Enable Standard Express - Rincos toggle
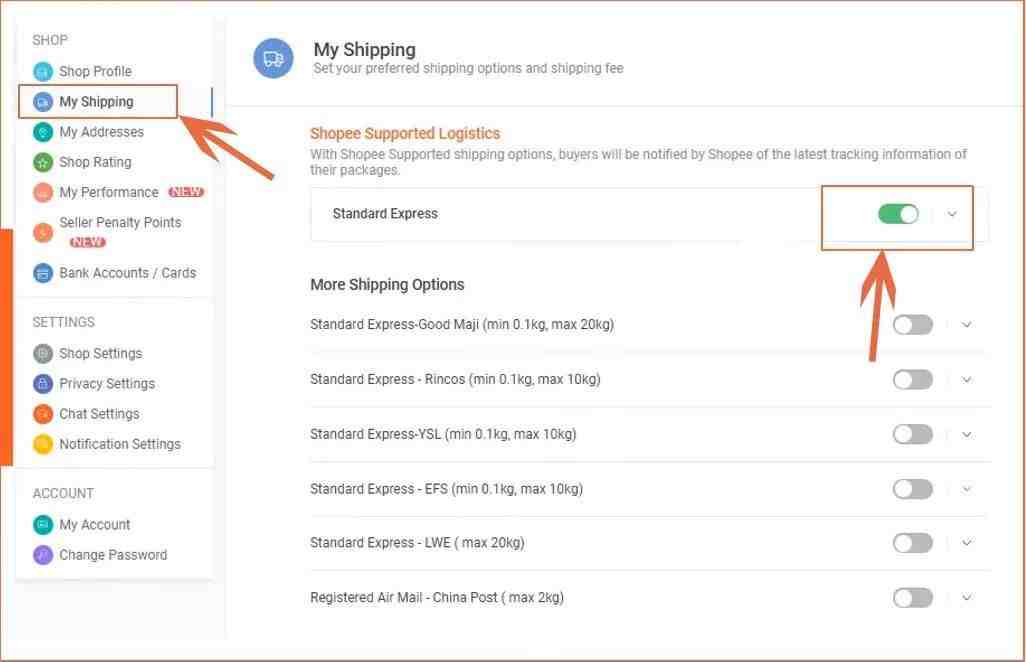This screenshot has height=662, width=1026. tap(913, 379)
